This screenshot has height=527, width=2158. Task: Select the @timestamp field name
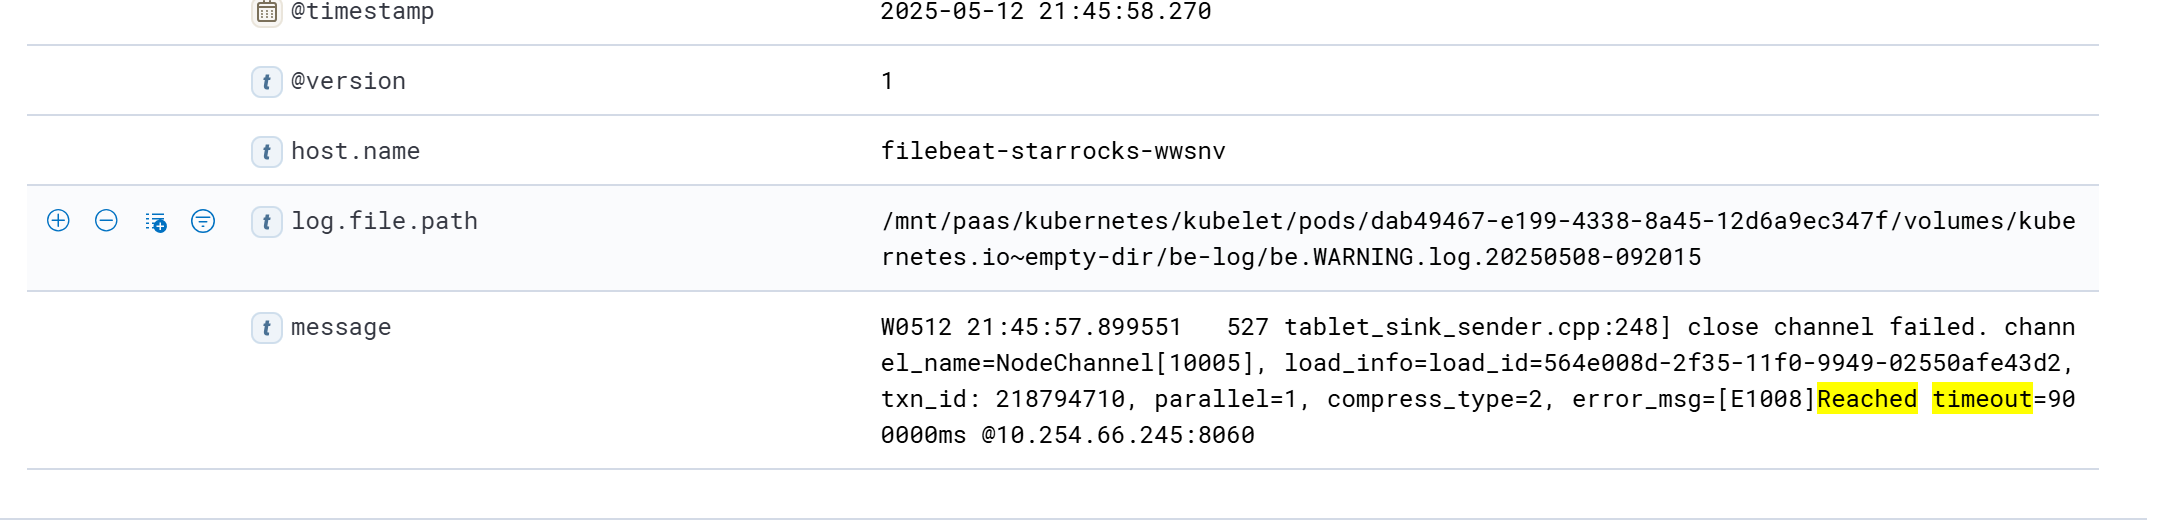pyautogui.click(x=362, y=12)
